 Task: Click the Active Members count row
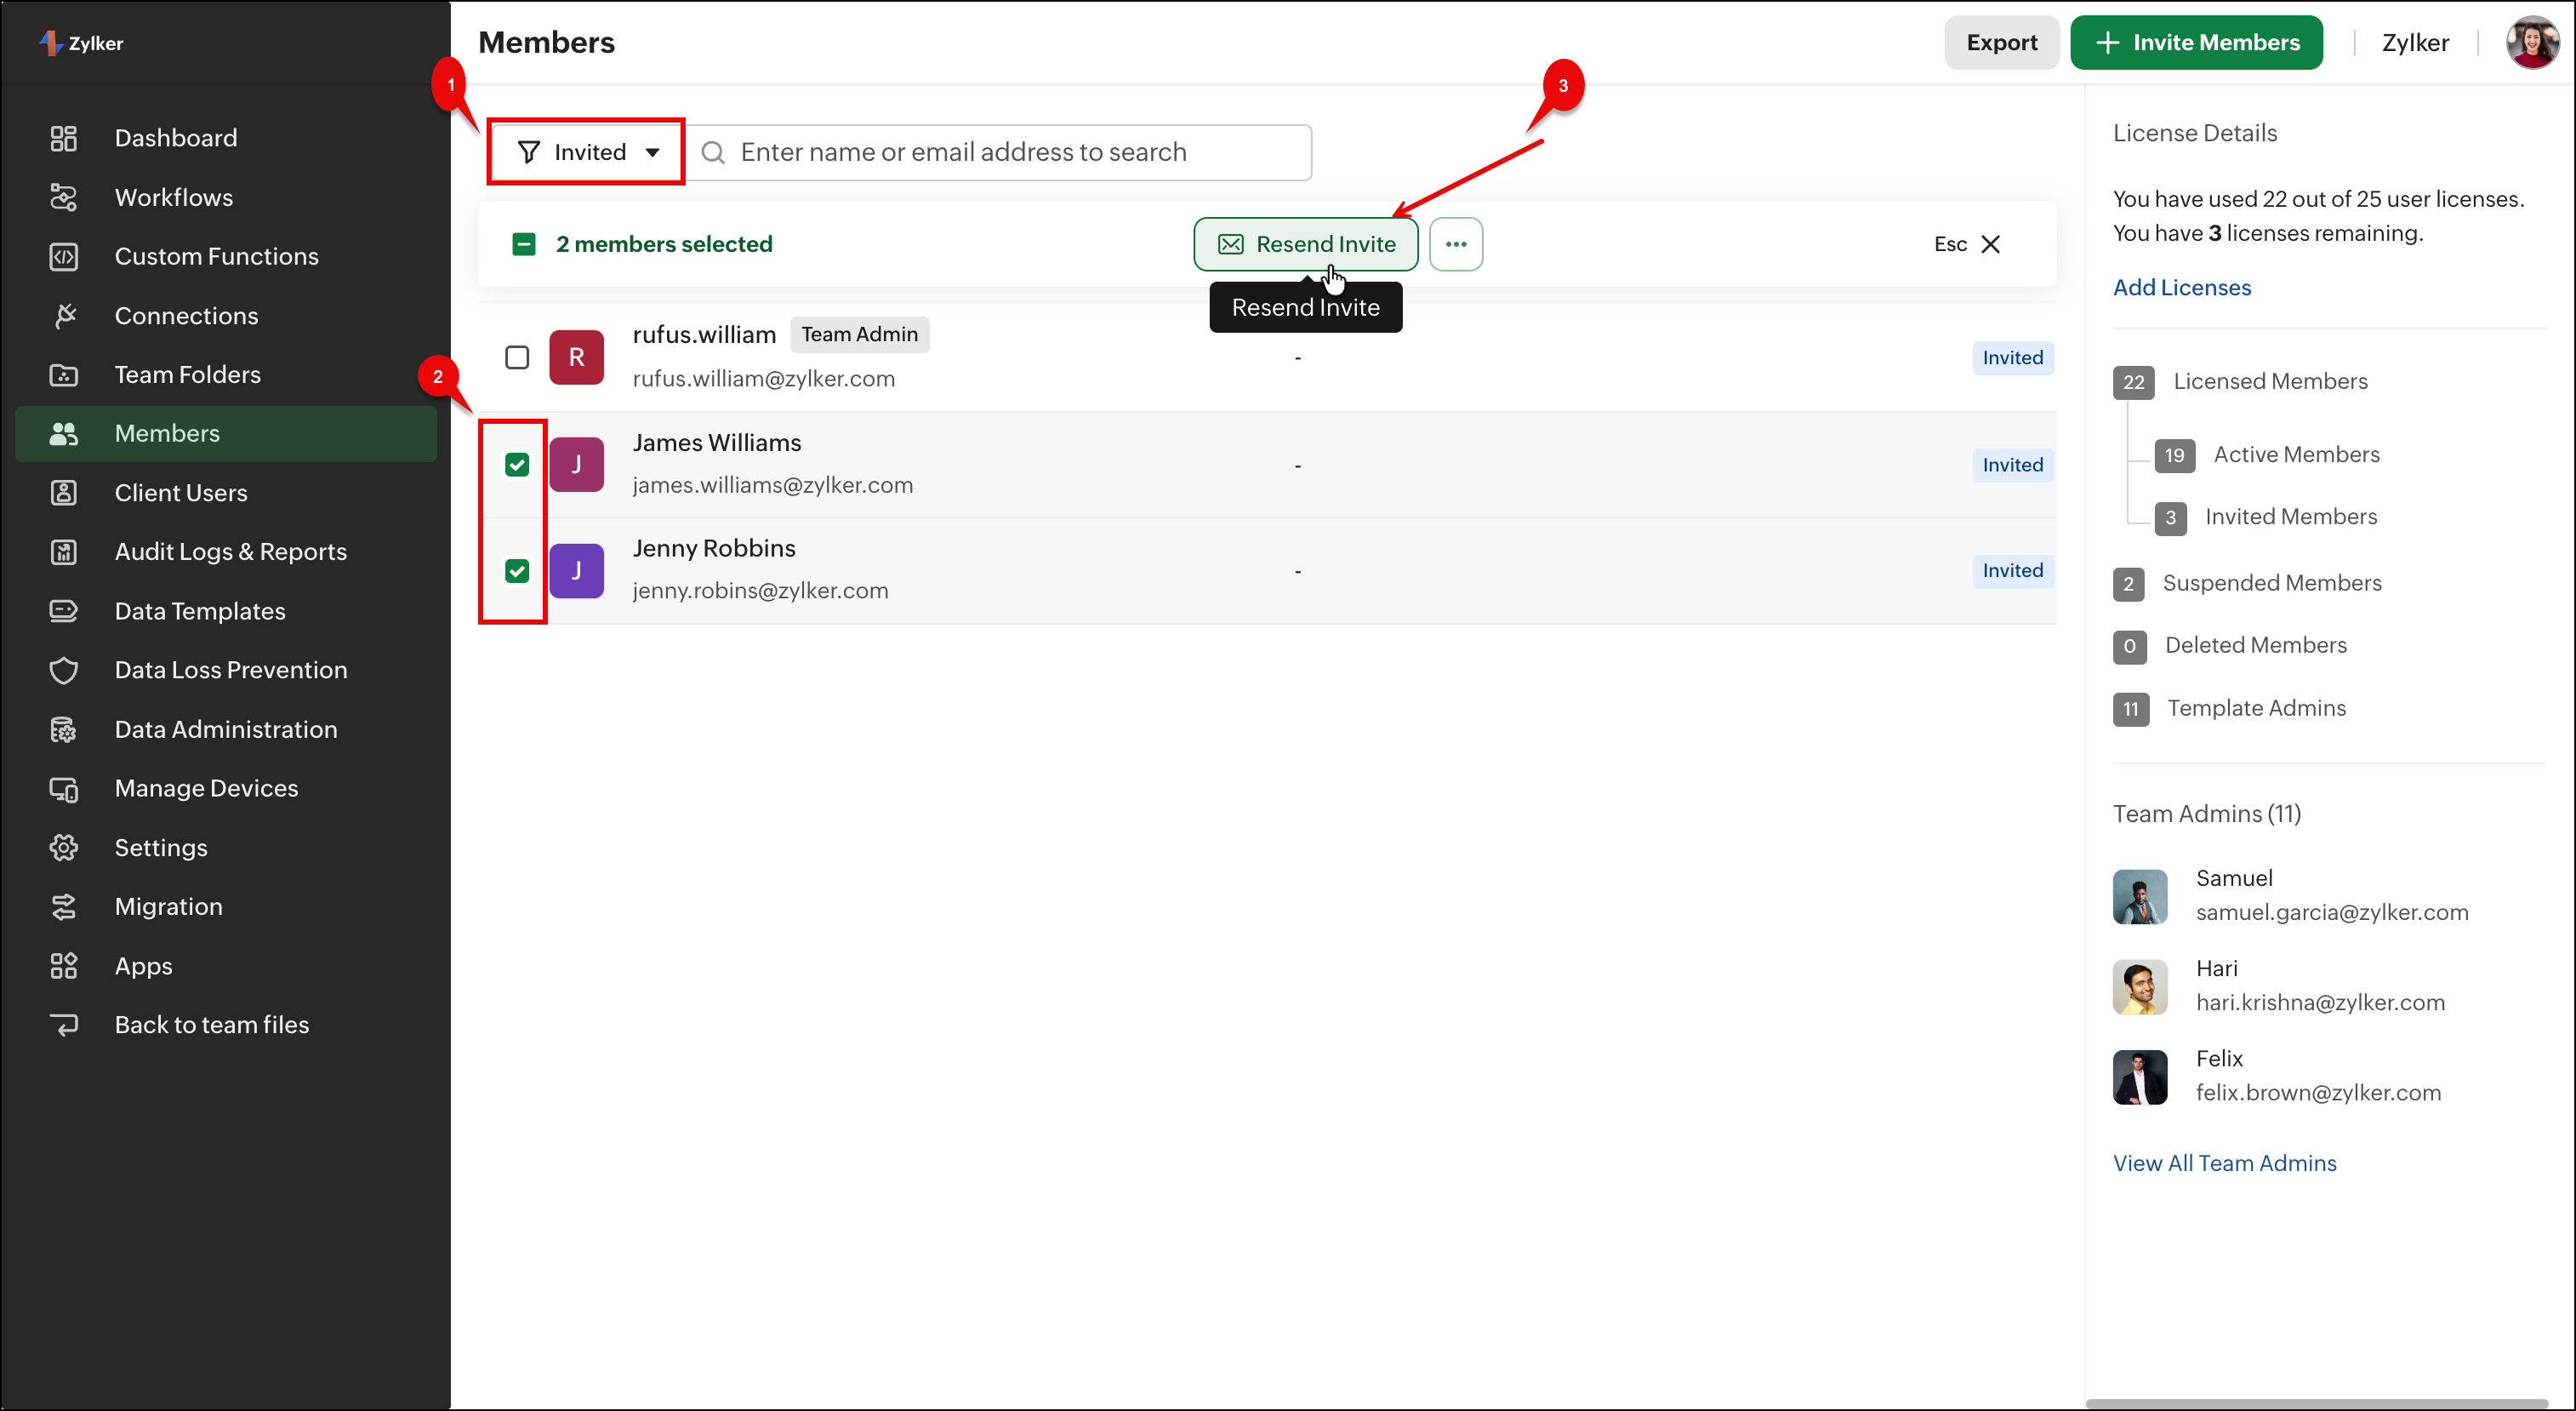pos(2267,455)
